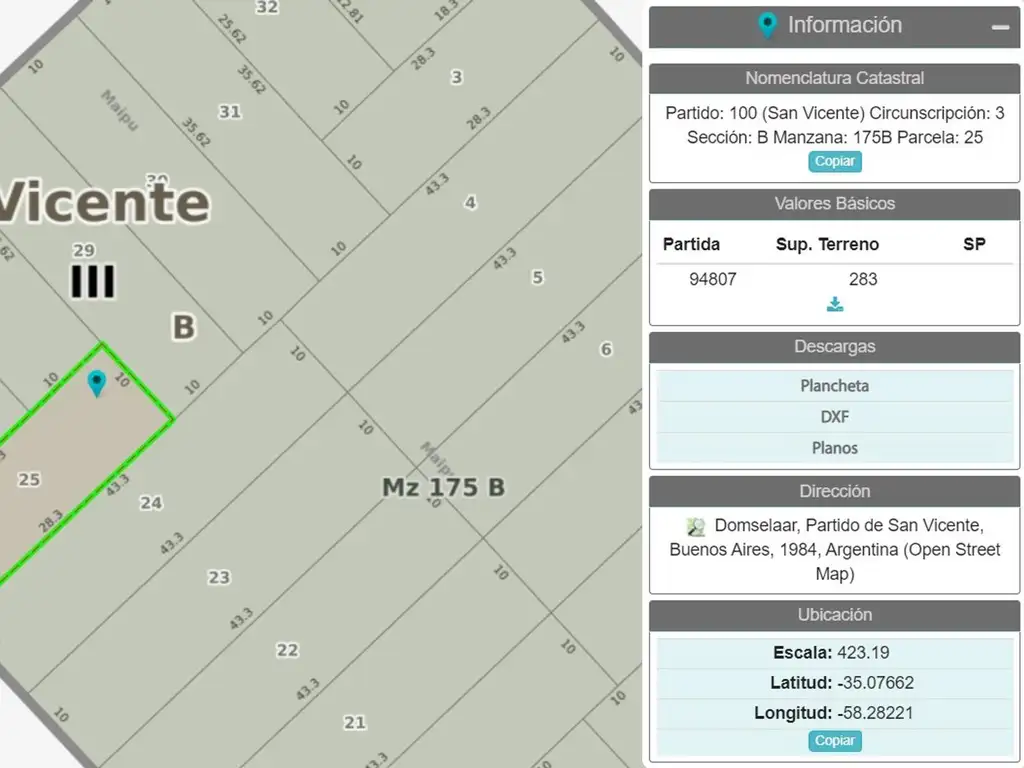Collapse the Información panel with minus icon
This screenshot has width=1024, height=768.
coord(1000,27)
